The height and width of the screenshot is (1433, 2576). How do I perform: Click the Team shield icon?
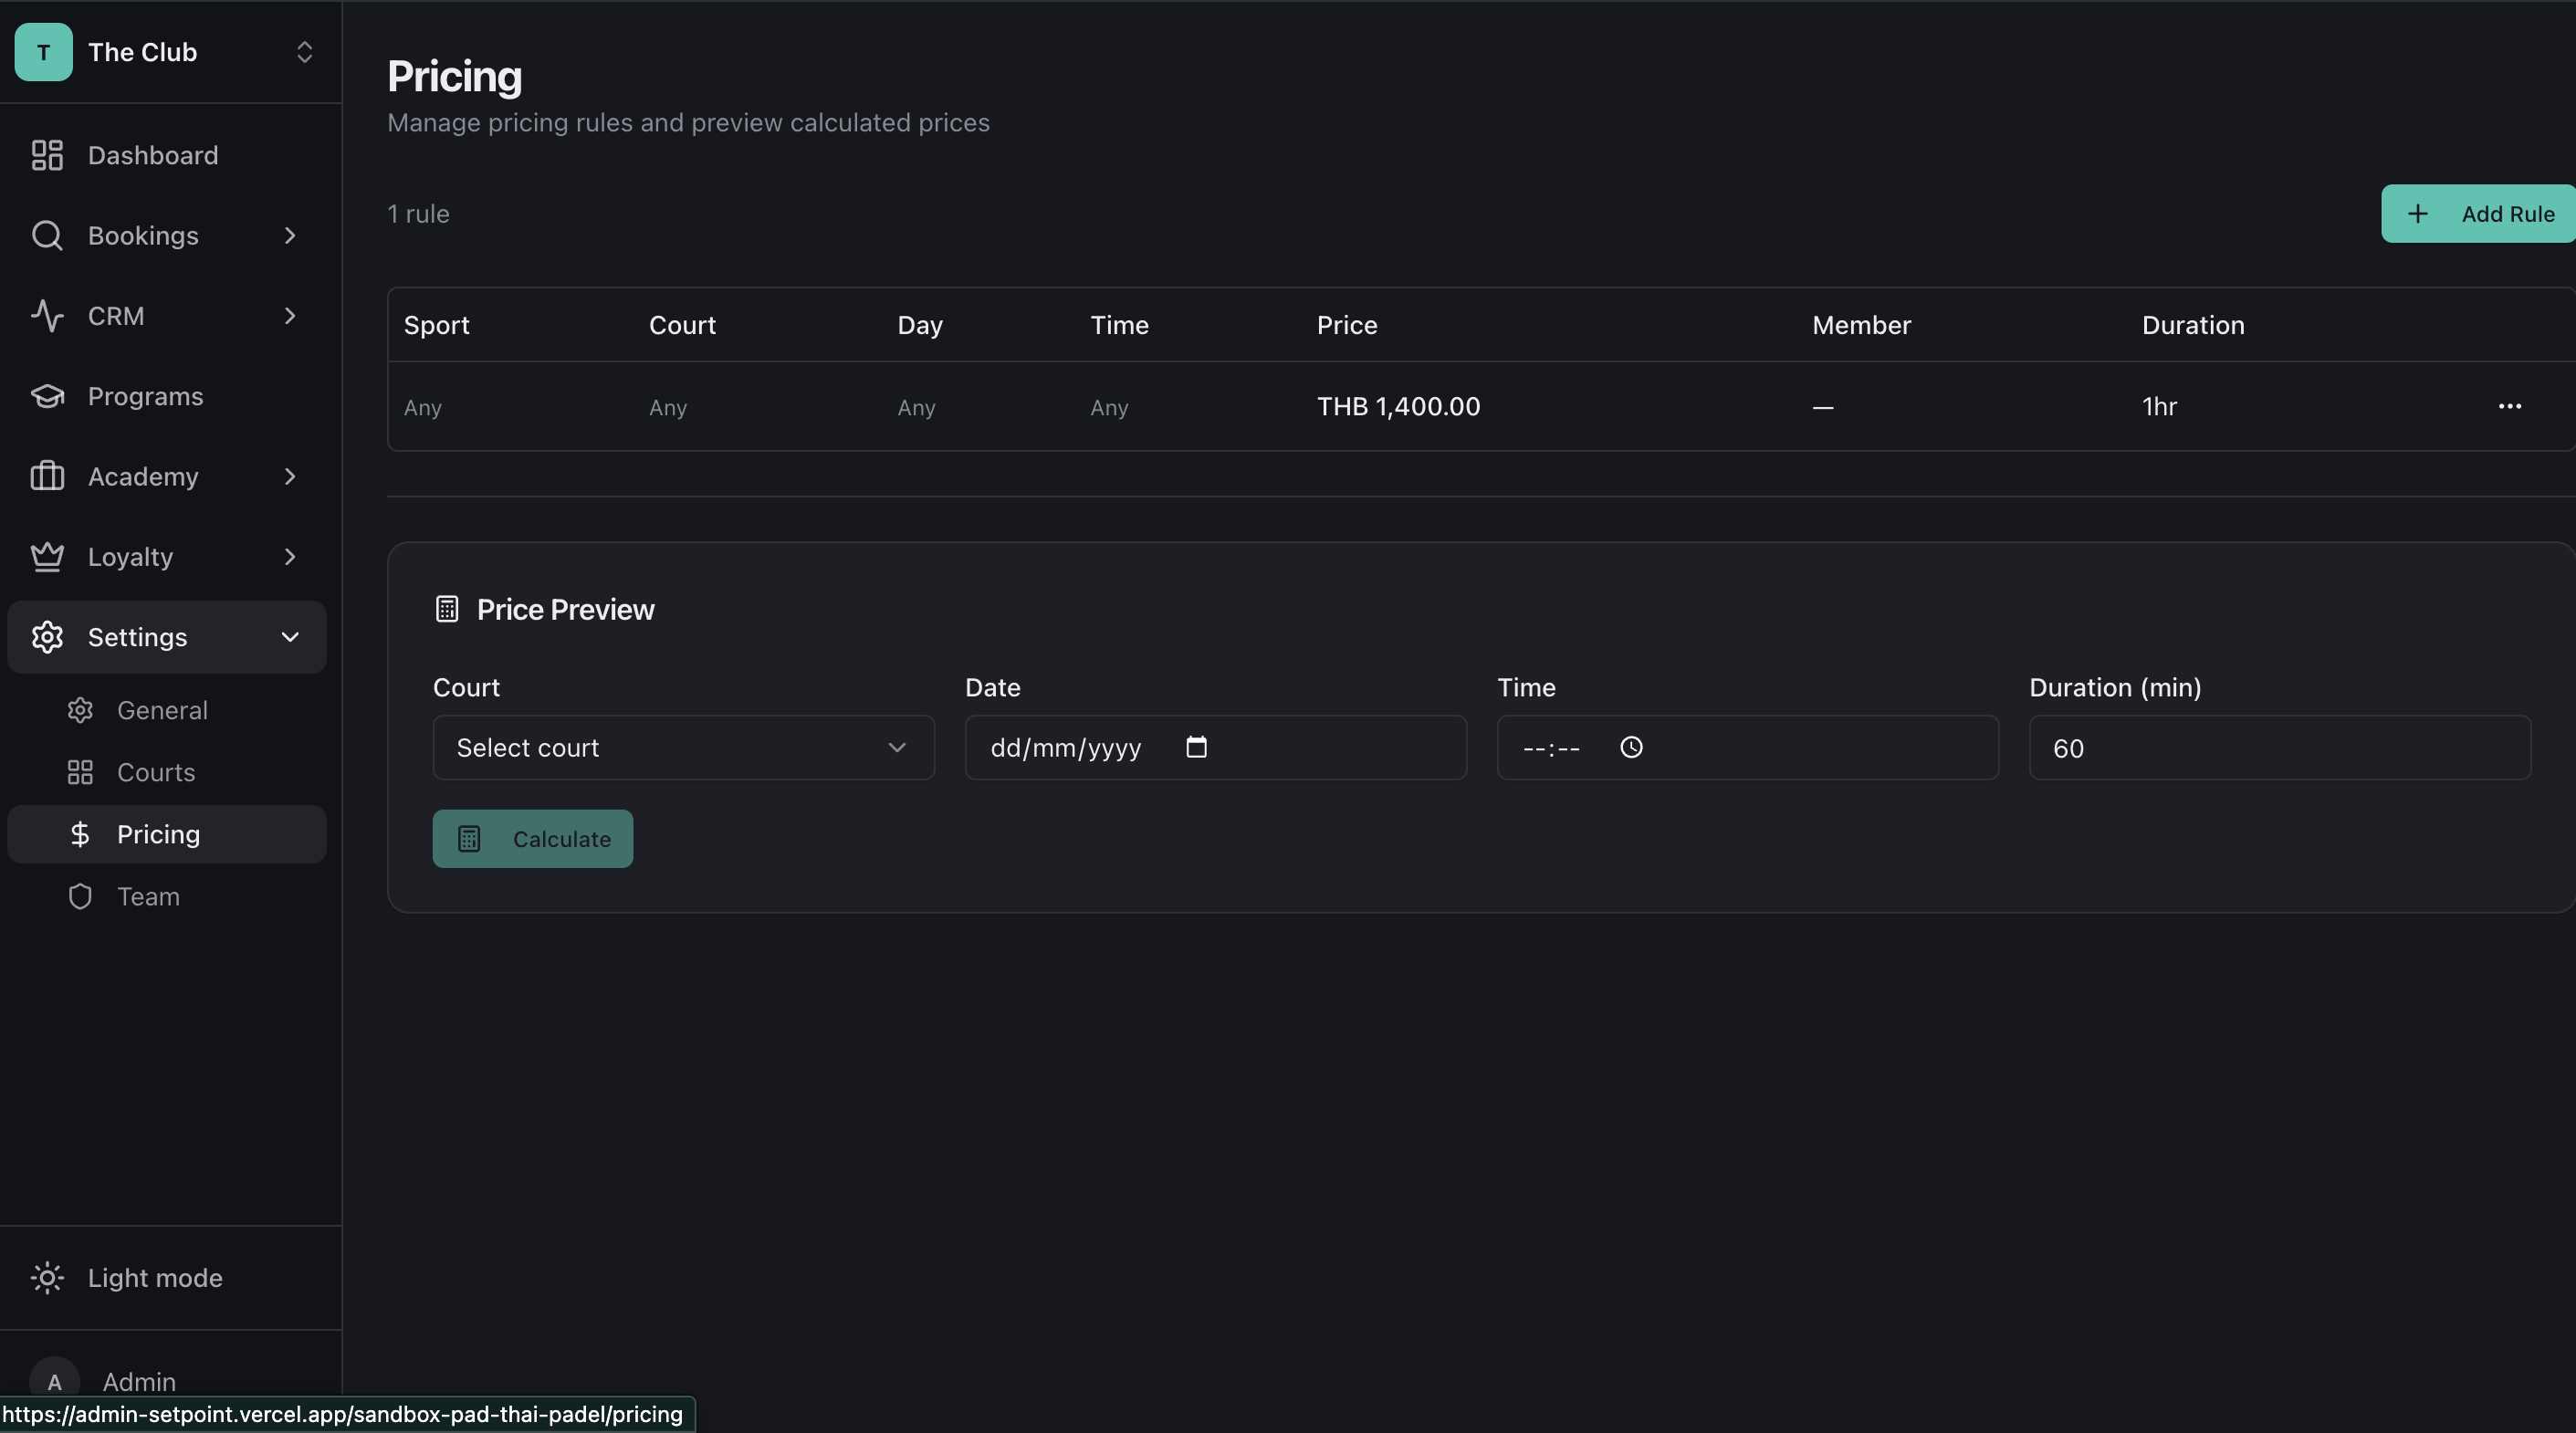pos(80,896)
